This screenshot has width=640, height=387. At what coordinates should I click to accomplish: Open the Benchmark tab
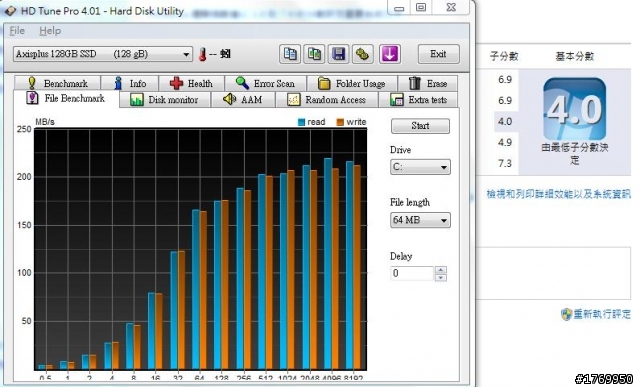pyautogui.click(x=57, y=83)
